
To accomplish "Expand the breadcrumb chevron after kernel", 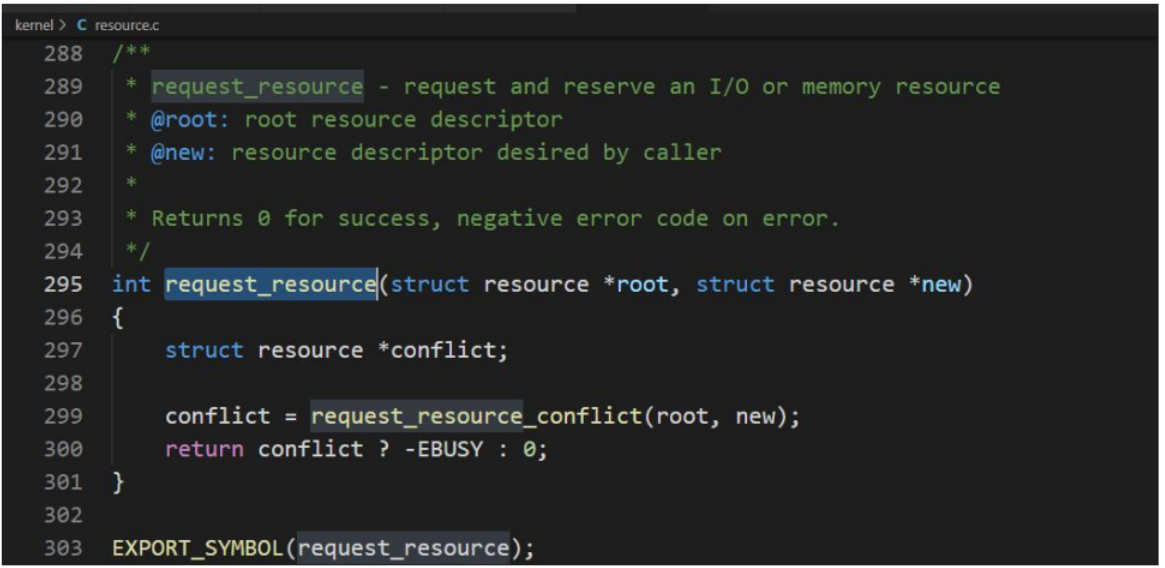I will pyautogui.click(x=62, y=26).
